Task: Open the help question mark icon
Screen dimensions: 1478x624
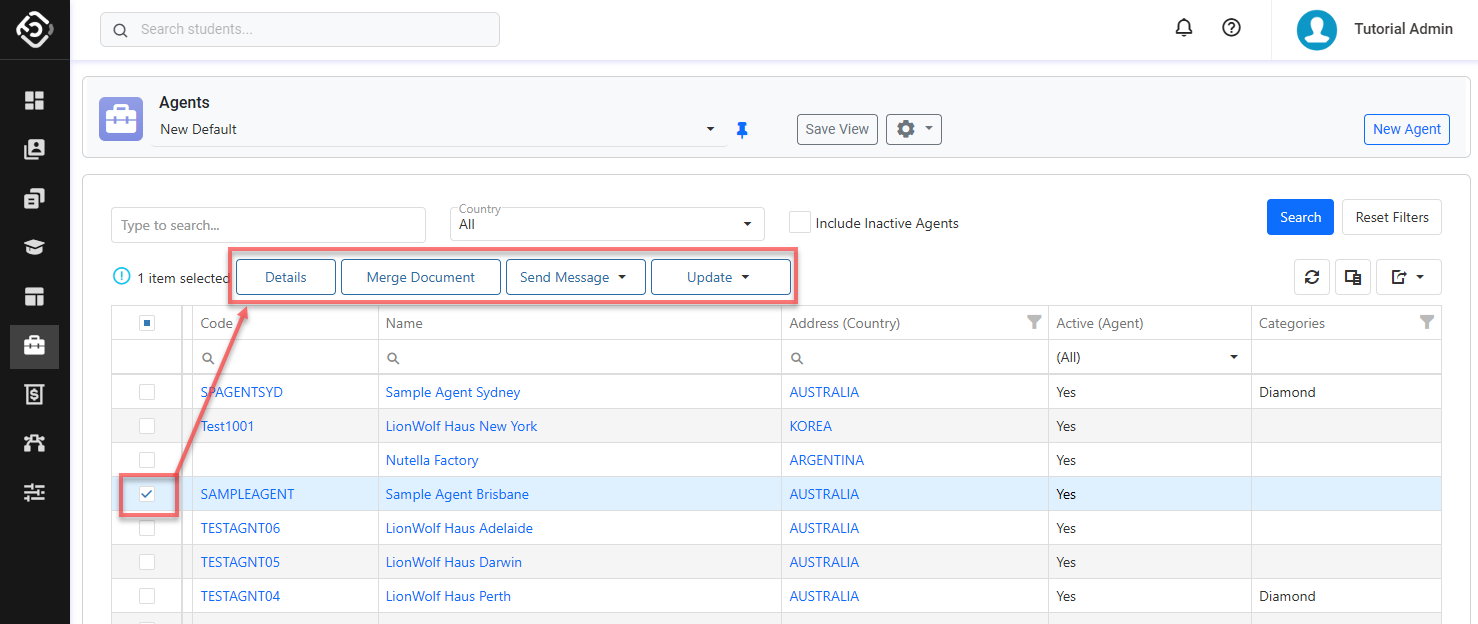Action: [1231, 28]
